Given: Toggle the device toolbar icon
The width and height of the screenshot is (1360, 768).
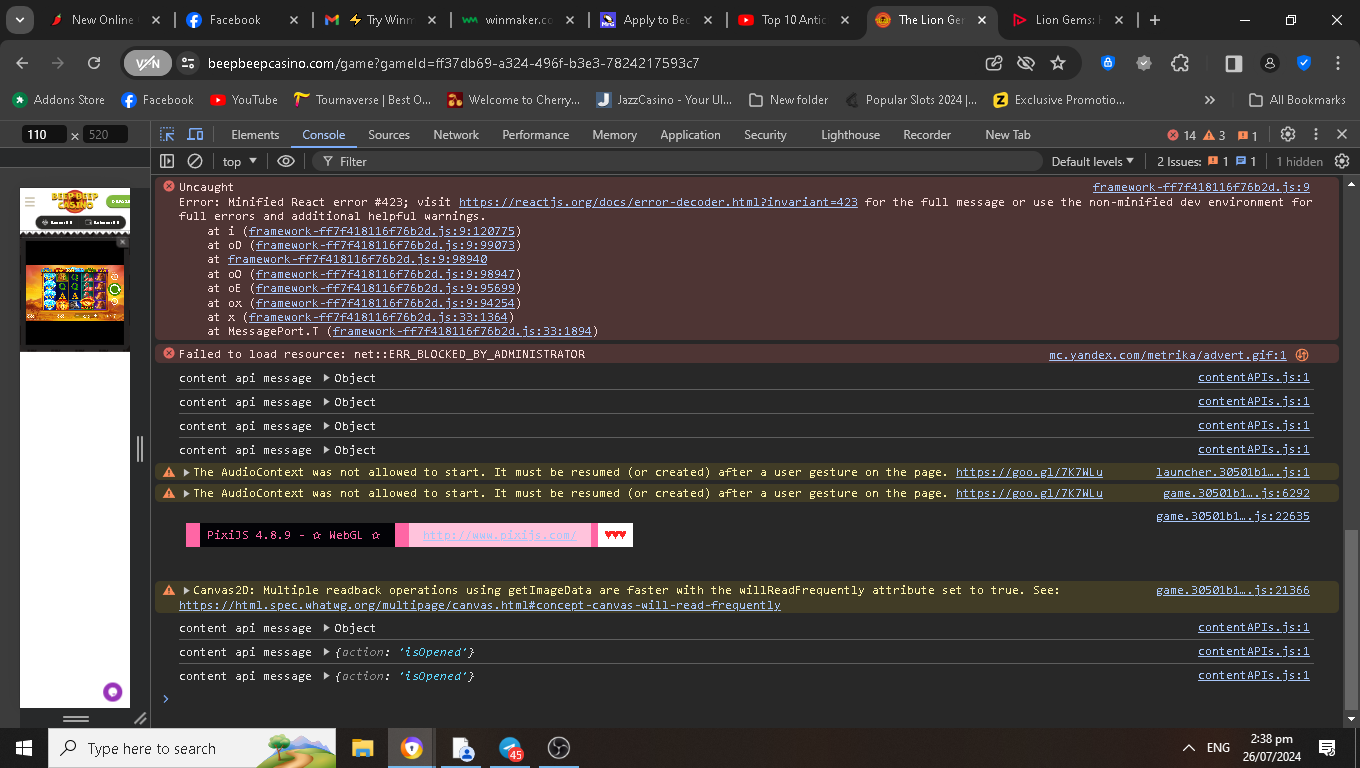Looking at the screenshot, I should pos(196,134).
